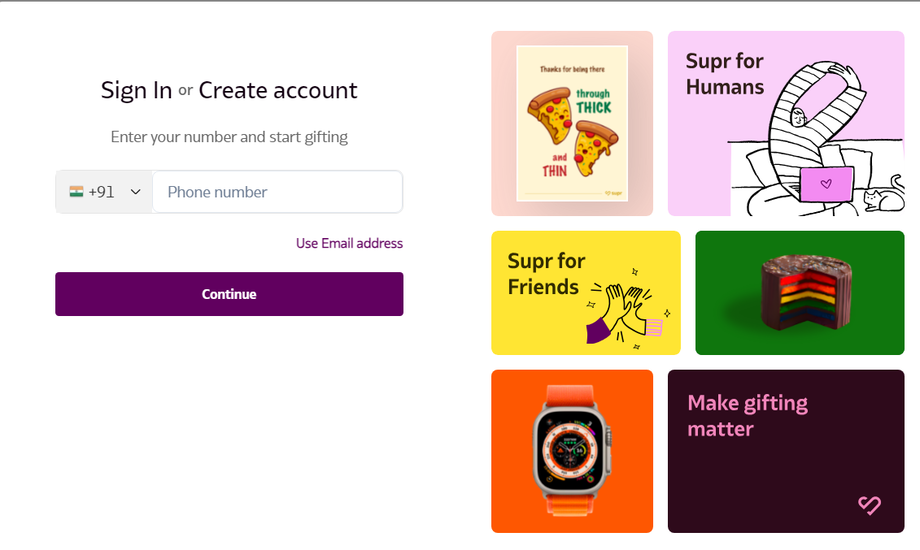
Task: Click the pink Supr heart logo icon
Action: [869, 506]
